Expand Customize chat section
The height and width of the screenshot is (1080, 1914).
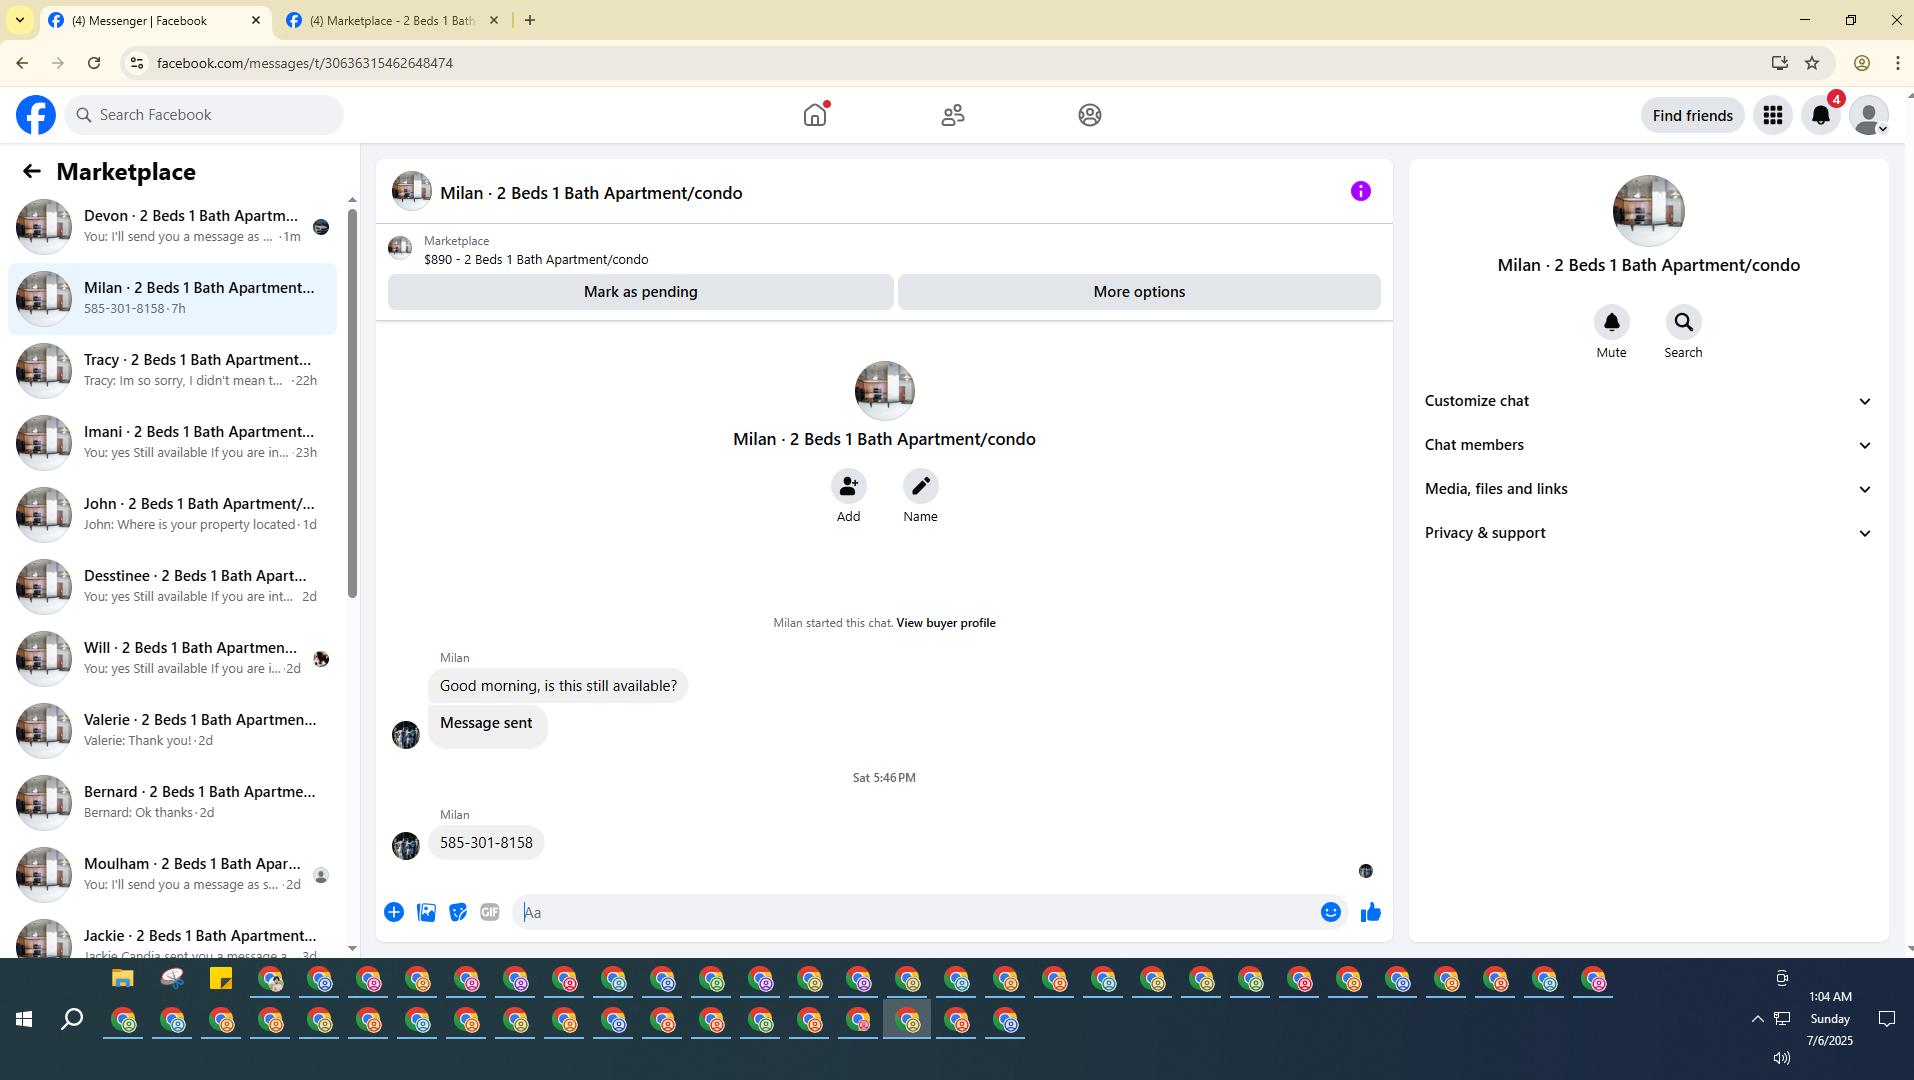(x=1648, y=401)
